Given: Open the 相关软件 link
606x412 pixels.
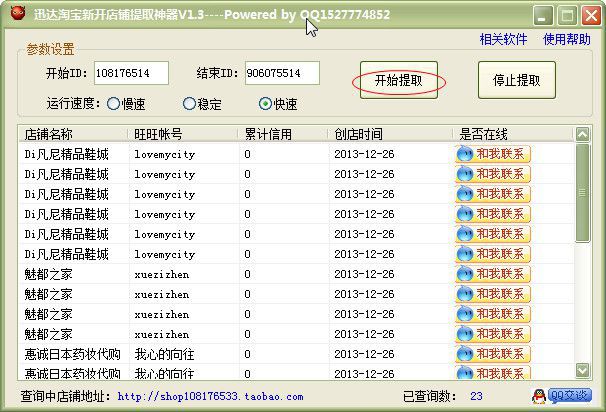Looking at the screenshot, I should [x=503, y=39].
